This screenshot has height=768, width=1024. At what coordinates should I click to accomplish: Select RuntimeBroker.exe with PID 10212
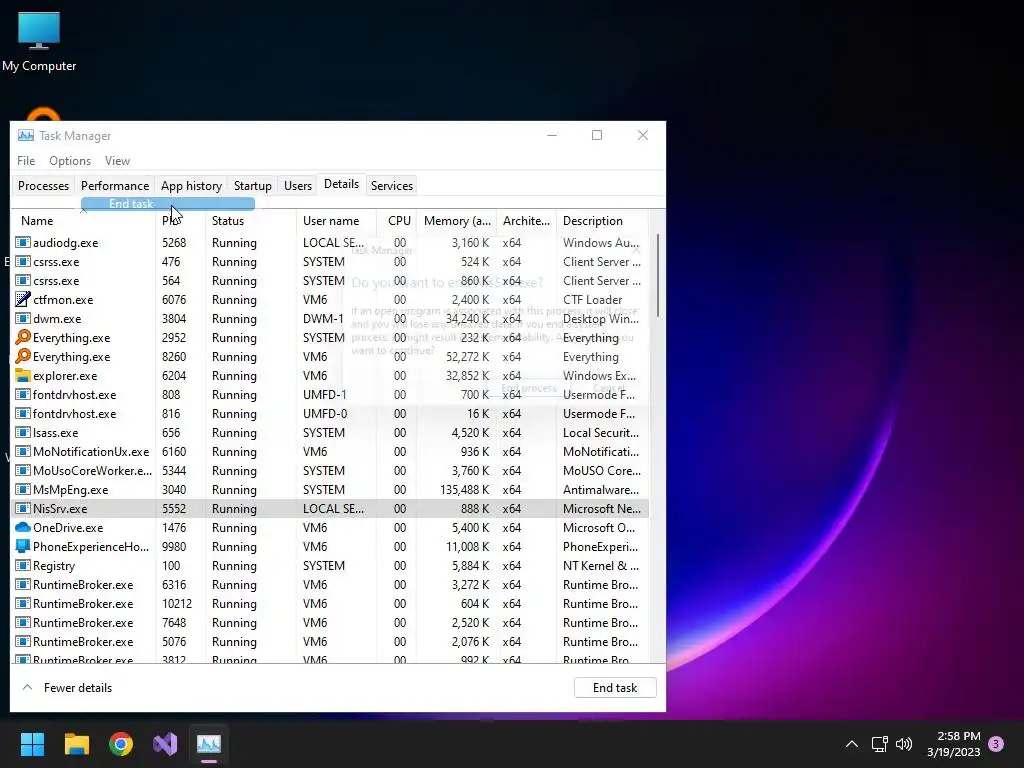330,604
